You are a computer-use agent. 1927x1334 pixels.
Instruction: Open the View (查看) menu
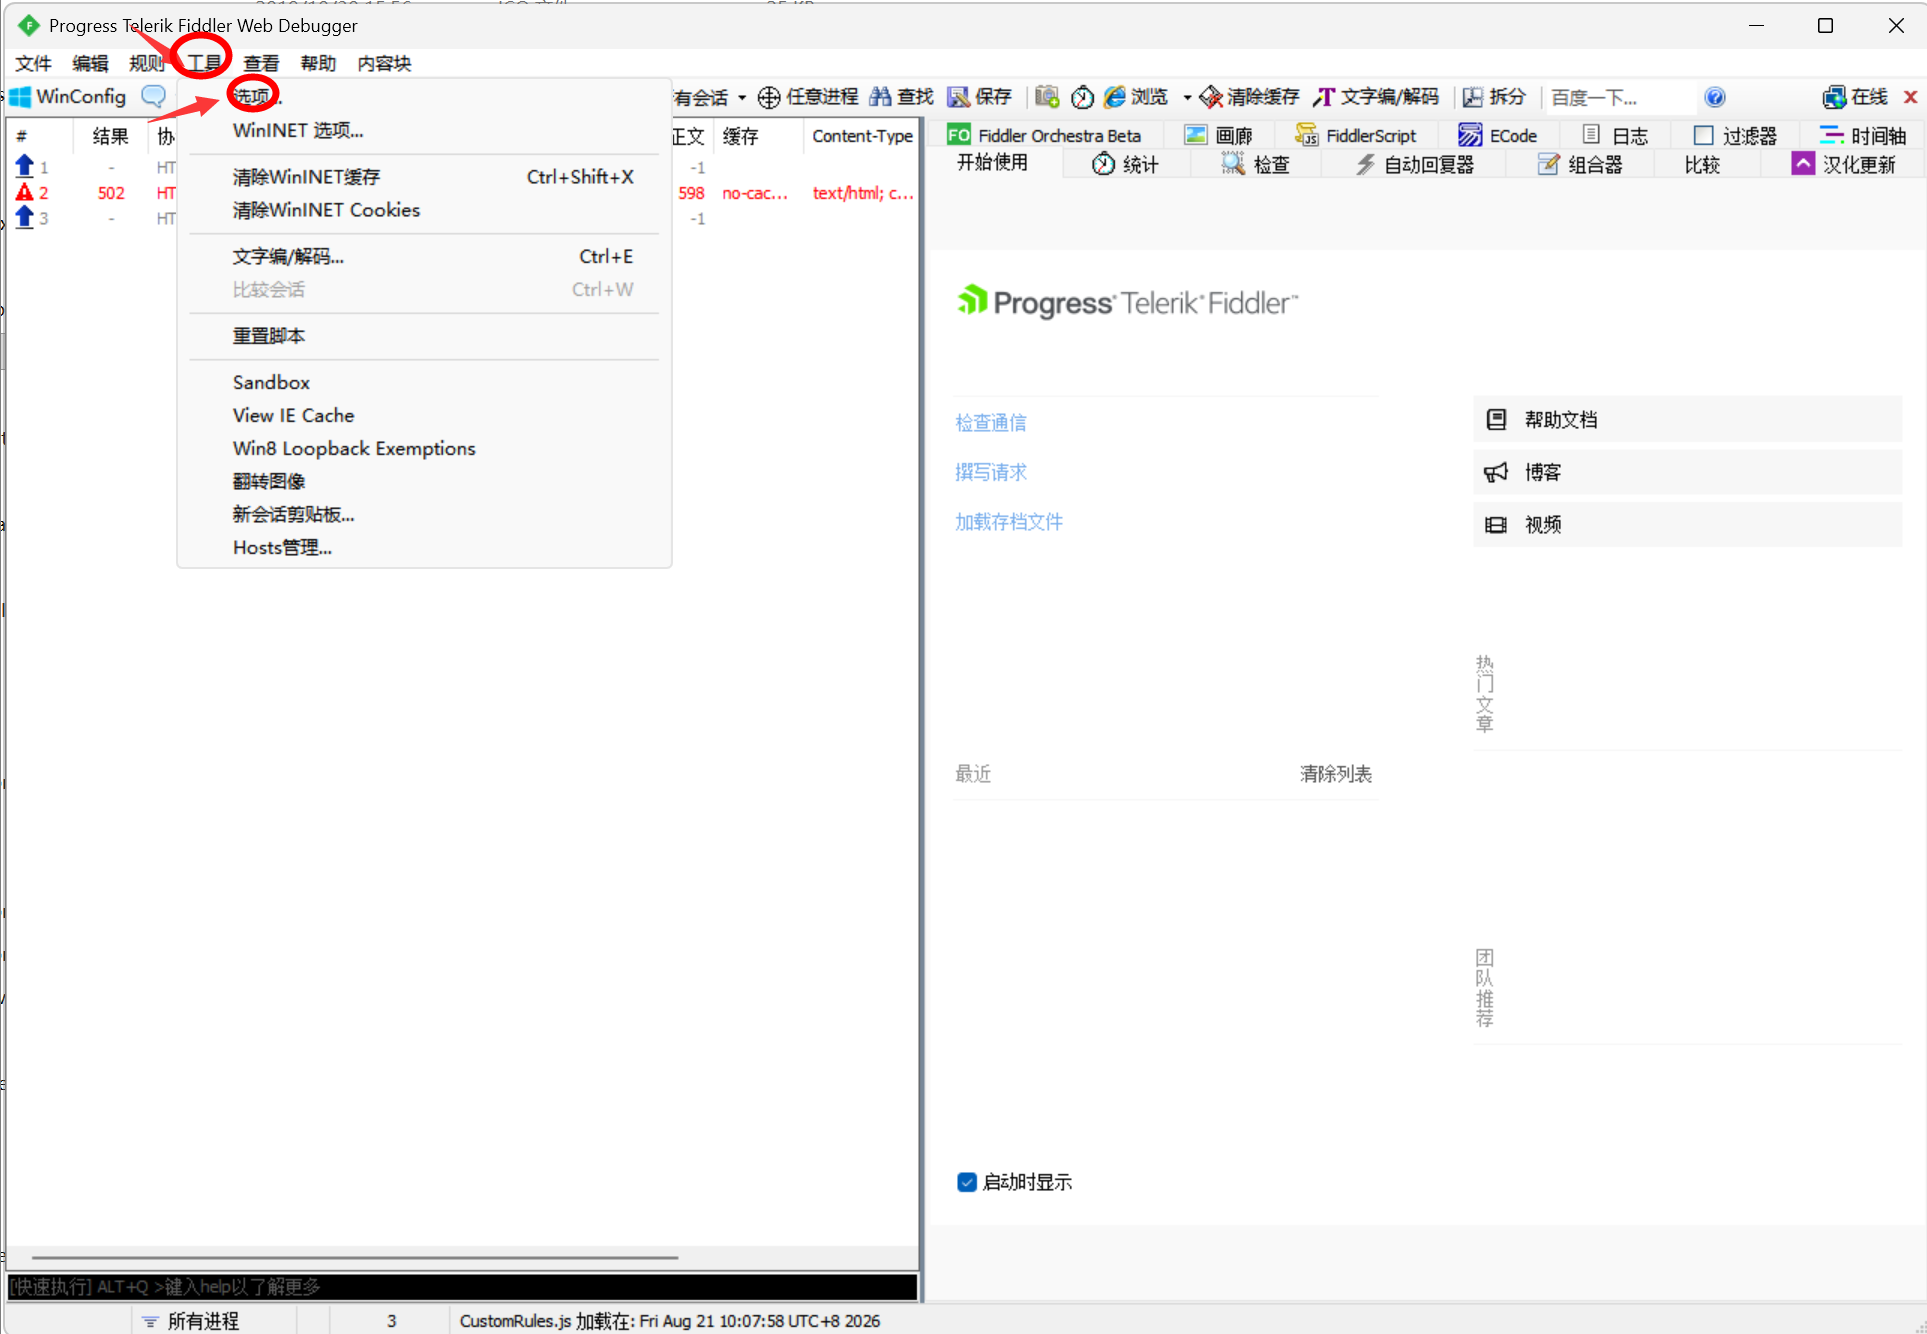point(261,63)
